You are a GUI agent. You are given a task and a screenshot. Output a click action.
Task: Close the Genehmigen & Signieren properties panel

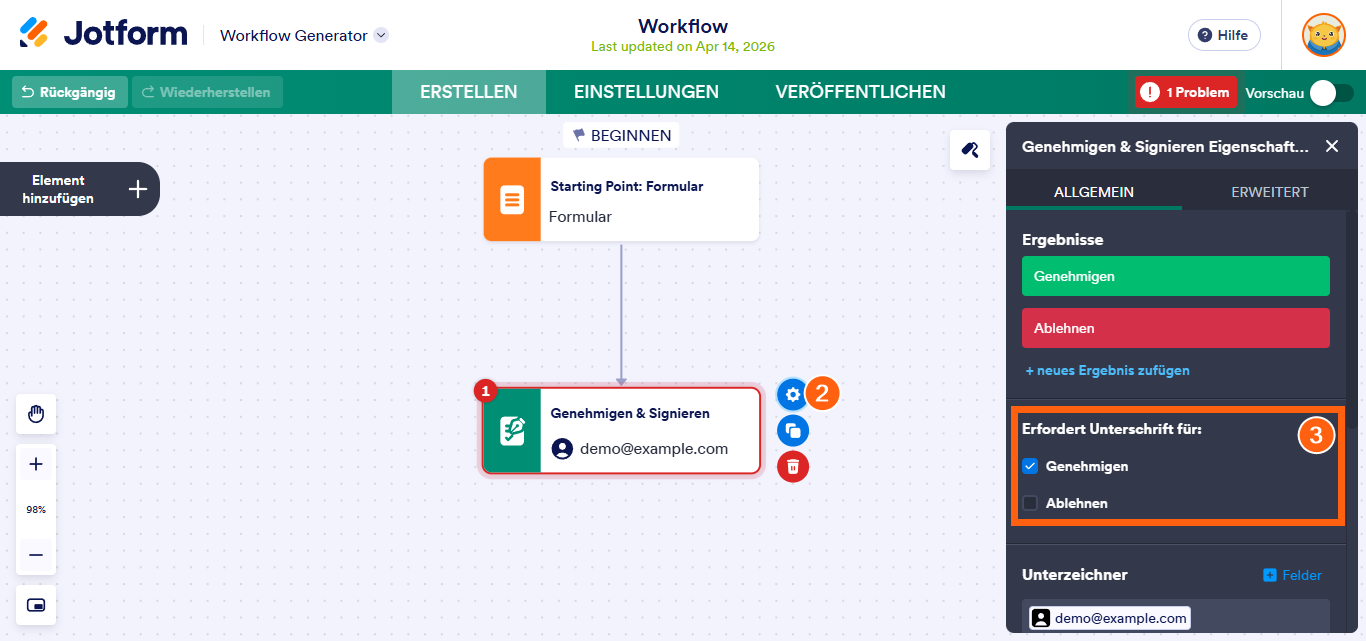tap(1332, 145)
